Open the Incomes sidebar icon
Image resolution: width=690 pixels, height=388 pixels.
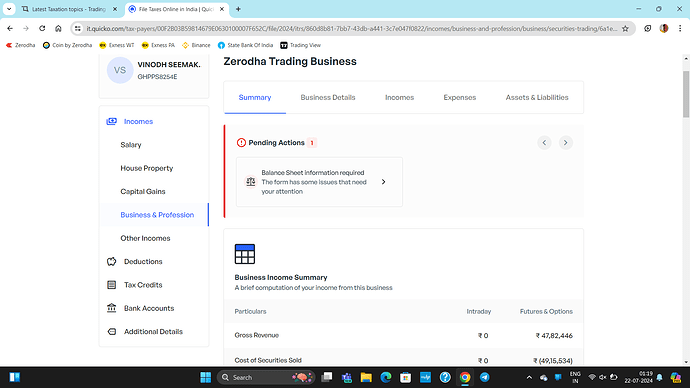[111, 121]
